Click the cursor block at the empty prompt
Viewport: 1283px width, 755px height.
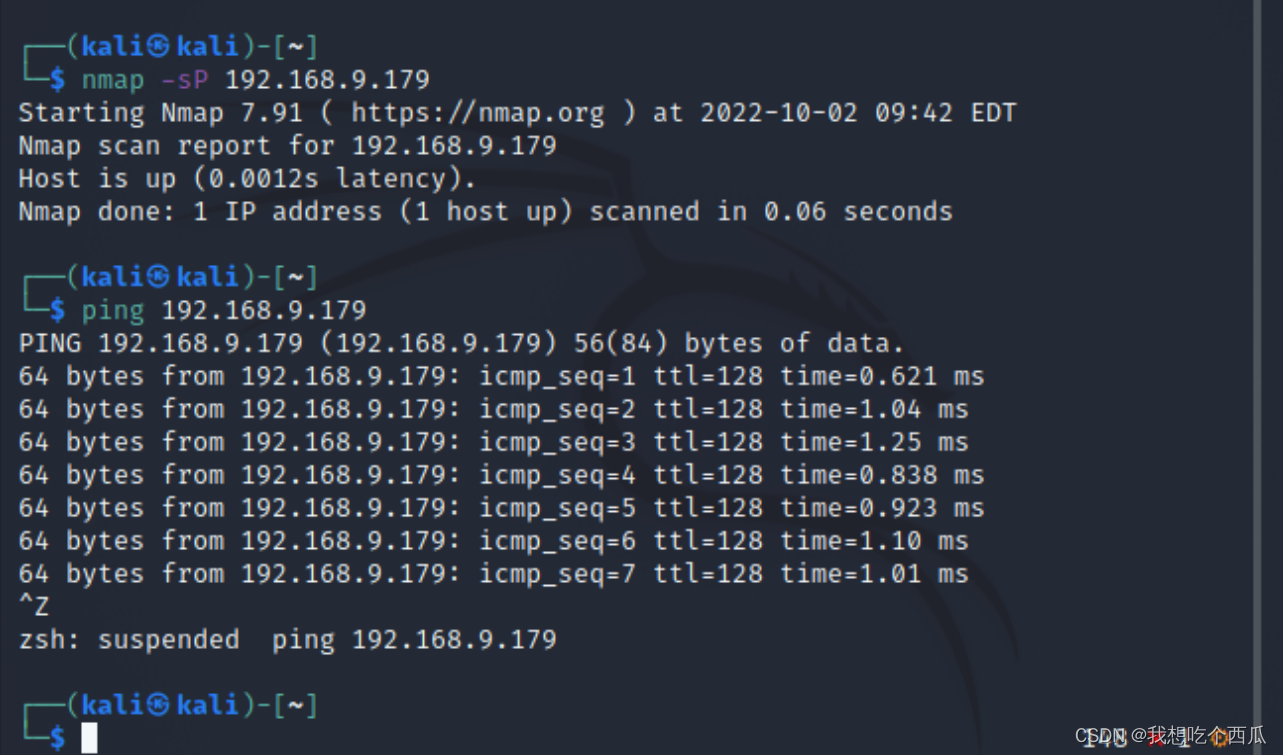tap(89, 738)
